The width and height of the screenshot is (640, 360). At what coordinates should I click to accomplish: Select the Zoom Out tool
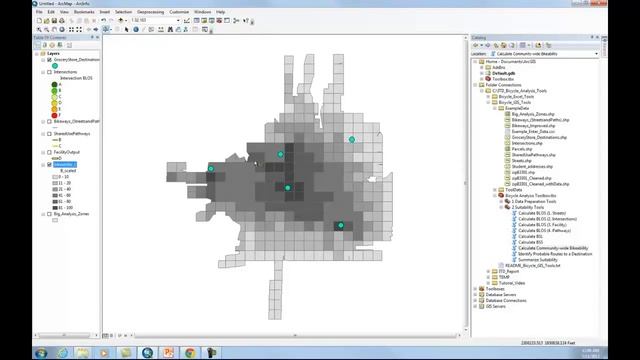coord(47,29)
